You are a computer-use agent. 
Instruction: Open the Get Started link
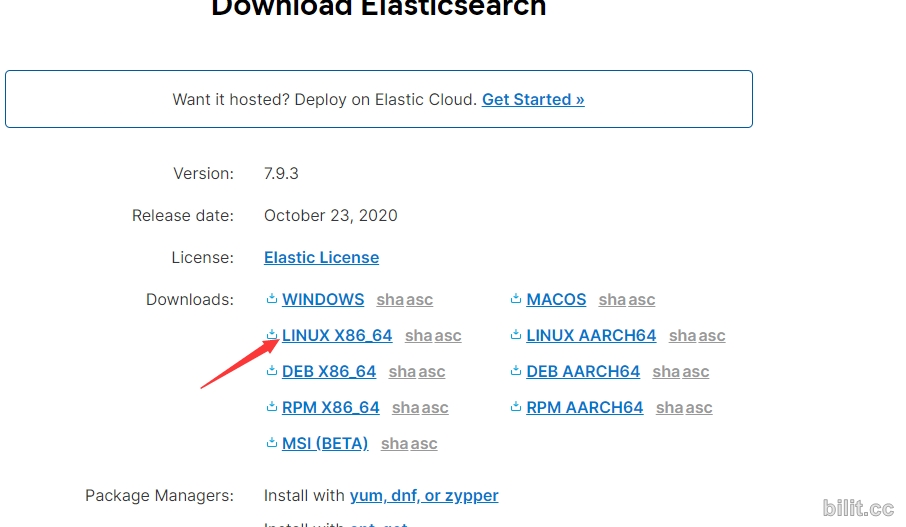pos(533,99)
